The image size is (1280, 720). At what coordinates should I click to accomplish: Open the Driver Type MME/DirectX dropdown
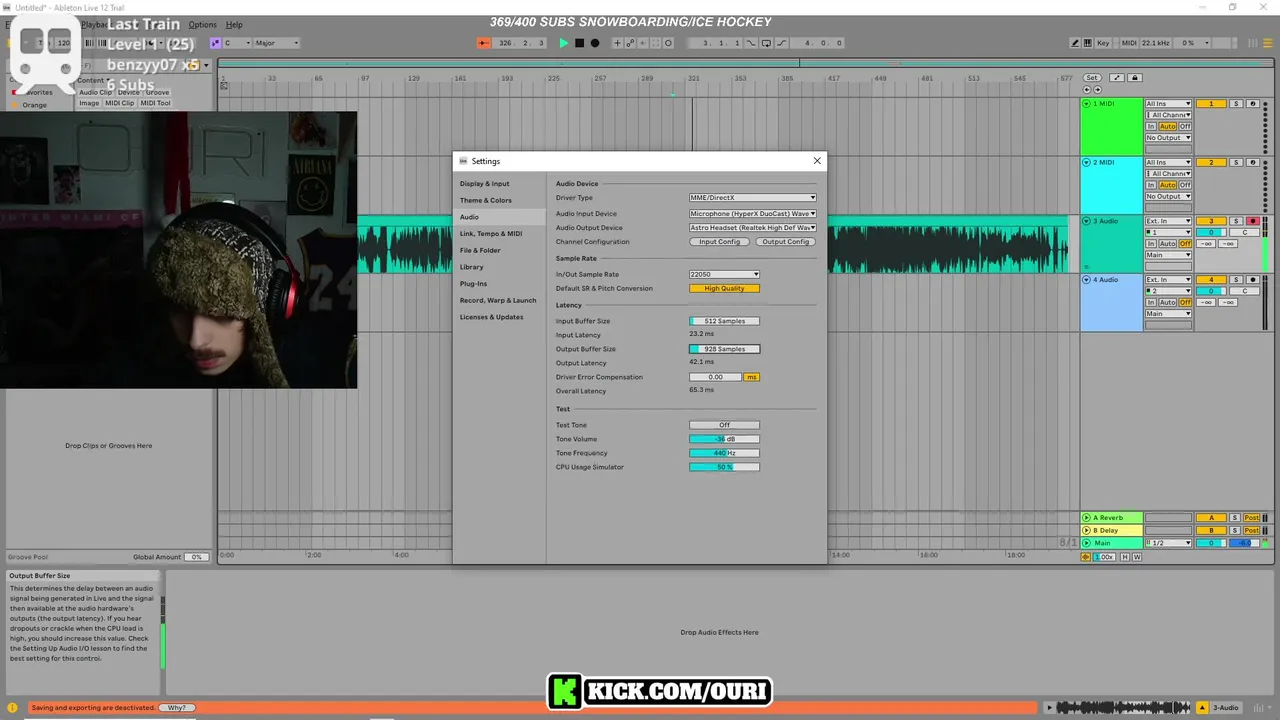point(752,198)
